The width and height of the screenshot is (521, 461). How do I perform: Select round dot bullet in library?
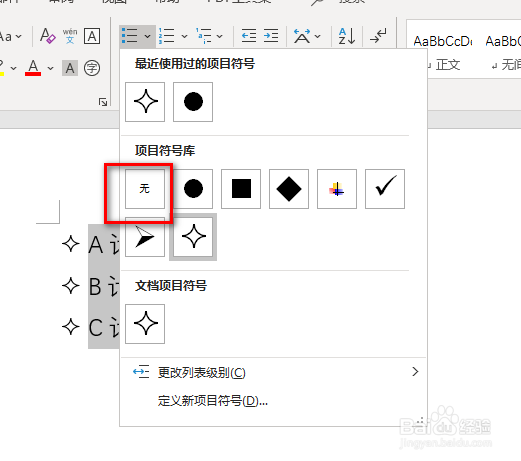click(x=193, y=189)
